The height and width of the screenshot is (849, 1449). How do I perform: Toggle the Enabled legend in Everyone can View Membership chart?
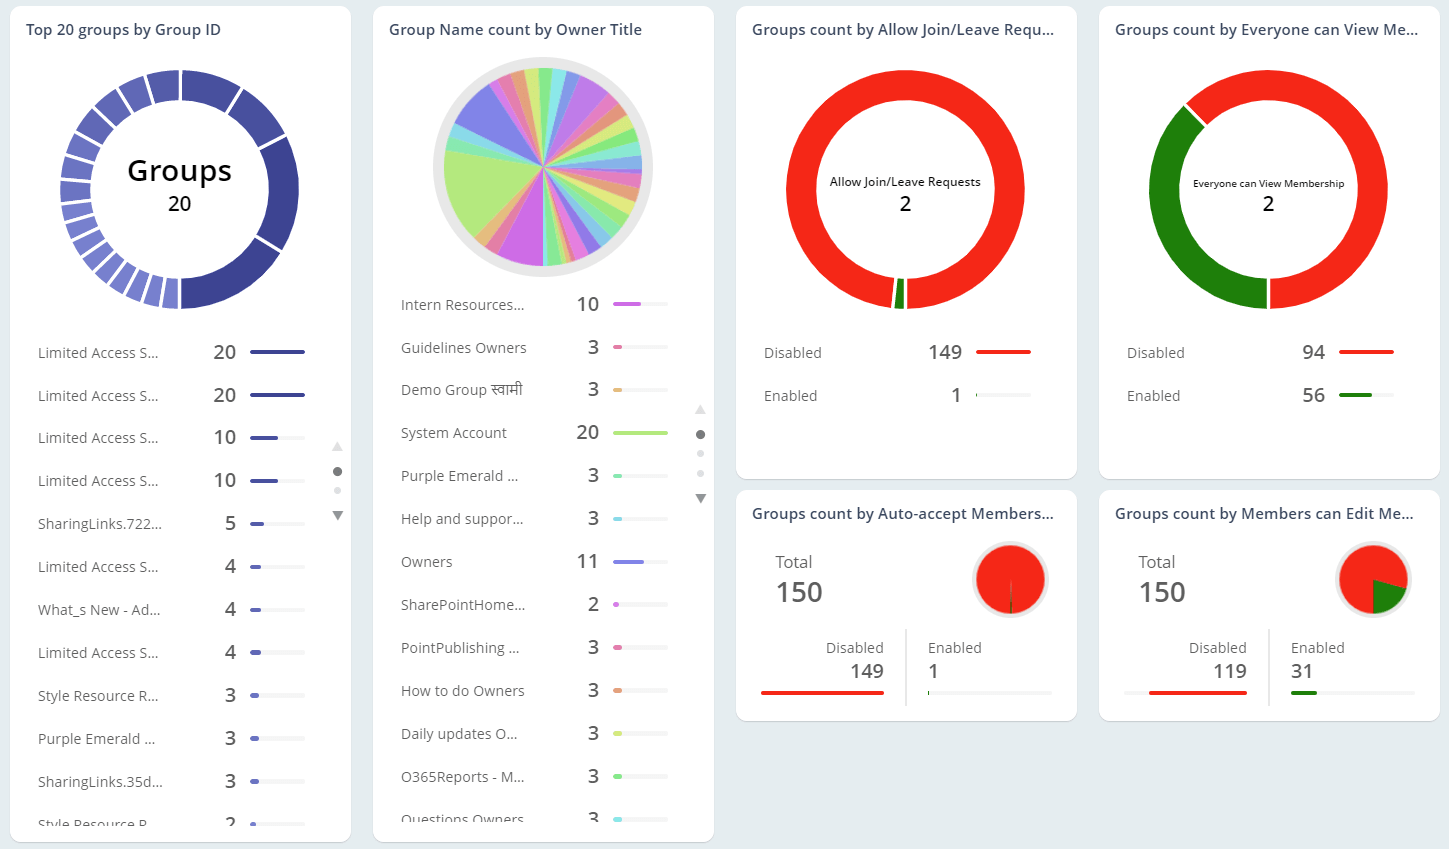pyautogui.click(x=1153, y=395)
